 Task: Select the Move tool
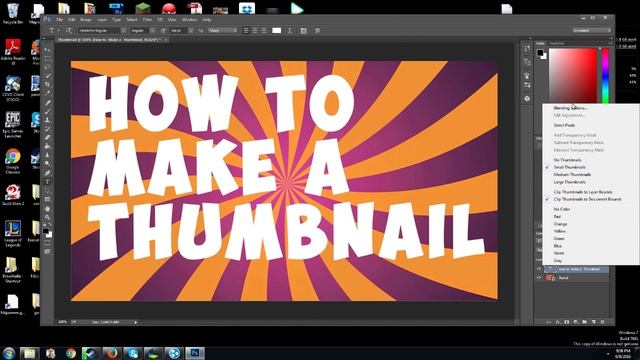pyautogui.click(x=47, y=49)
